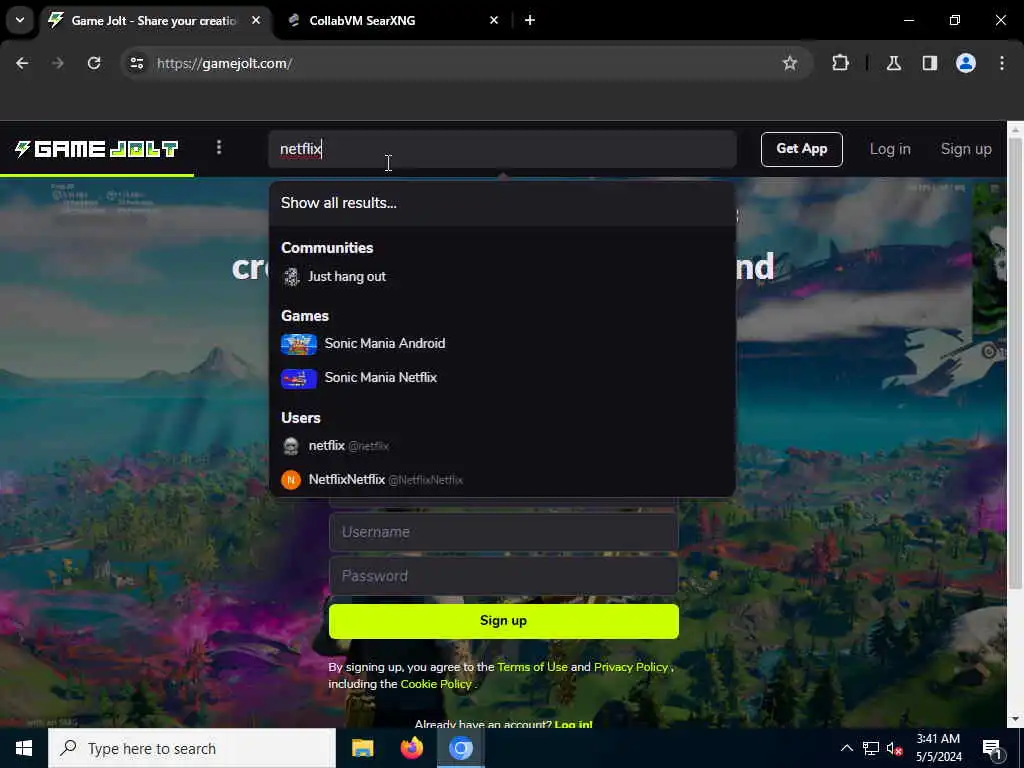This screenshot has width=1024, height=768.
Task: Switch to the Game Jolt tab
Action: pos(153,20)
